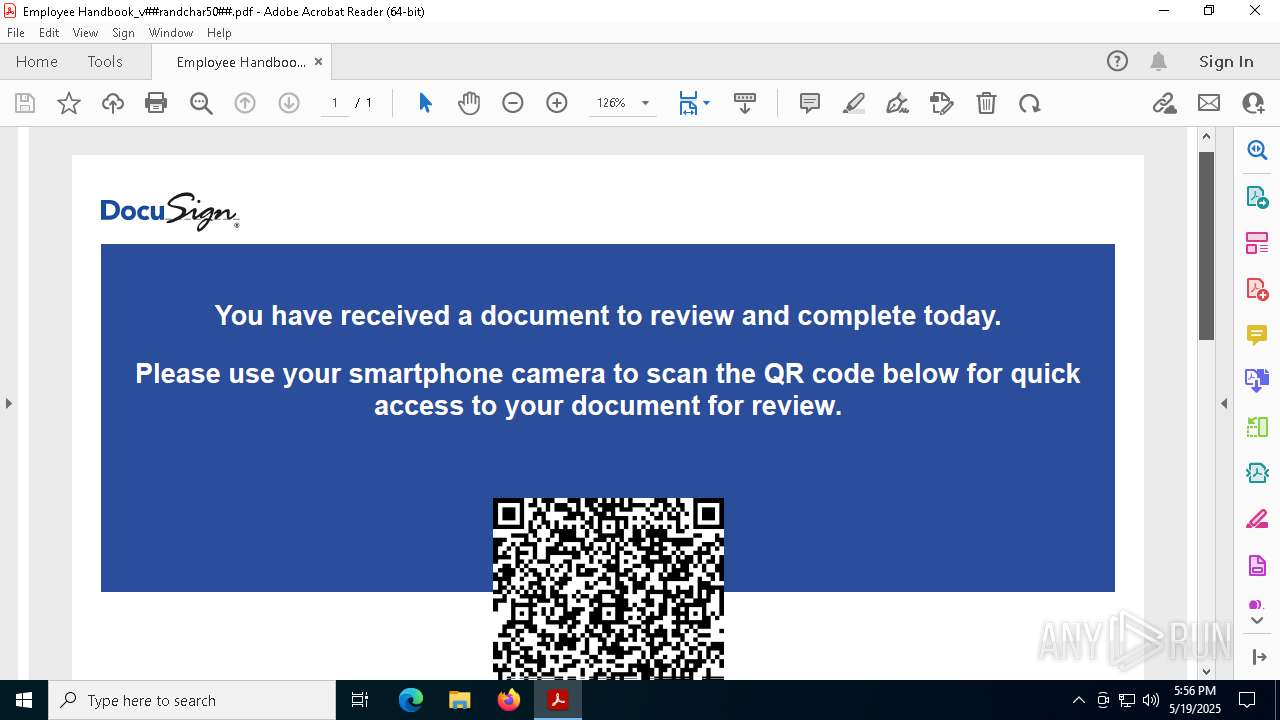Viewport: 1280px width, 720px height.
Task: Bookmark document with star icon
Action: pos(69,103)
